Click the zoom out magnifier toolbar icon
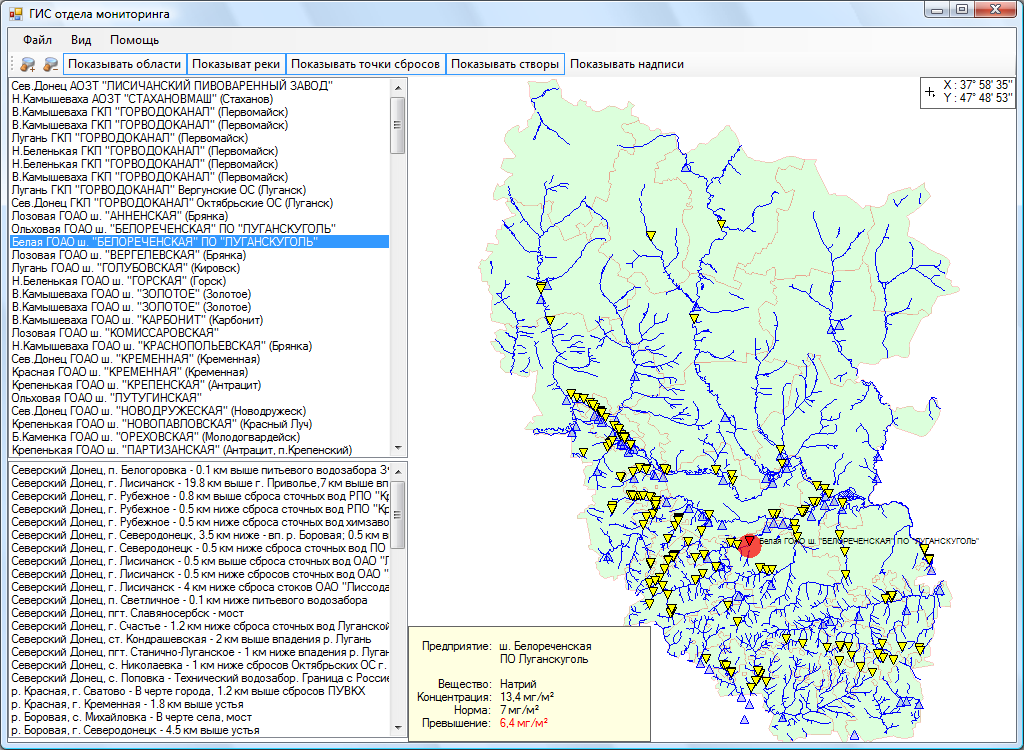 point(50,64)
